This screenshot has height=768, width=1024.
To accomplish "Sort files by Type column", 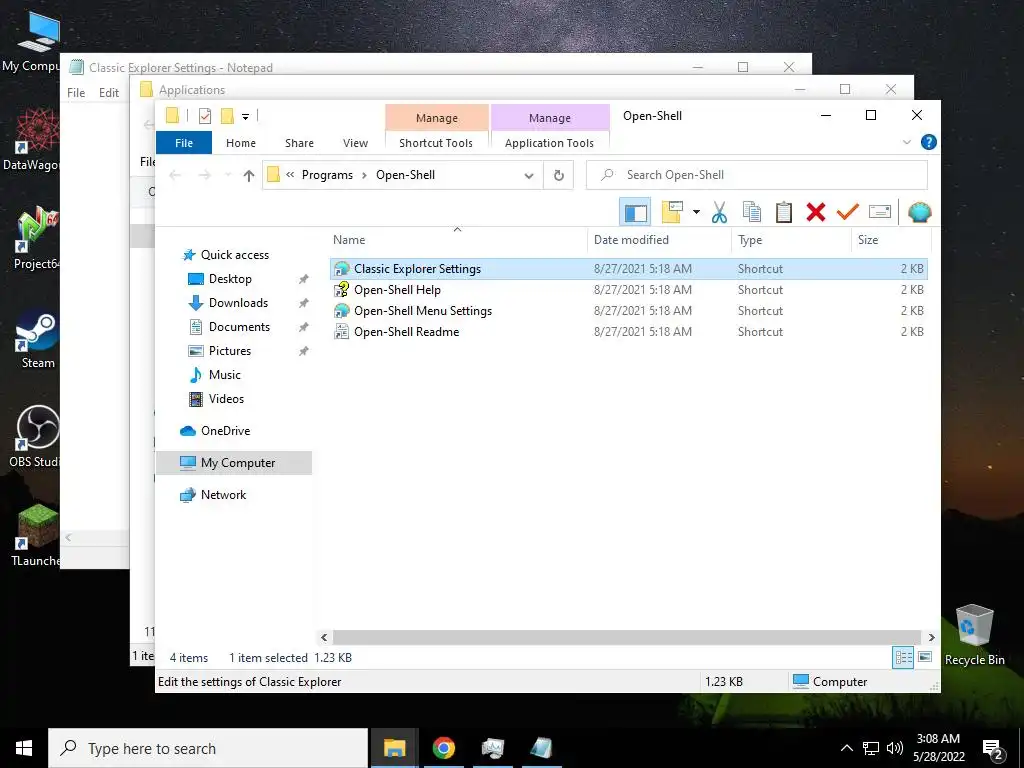I will pos(750,240).
